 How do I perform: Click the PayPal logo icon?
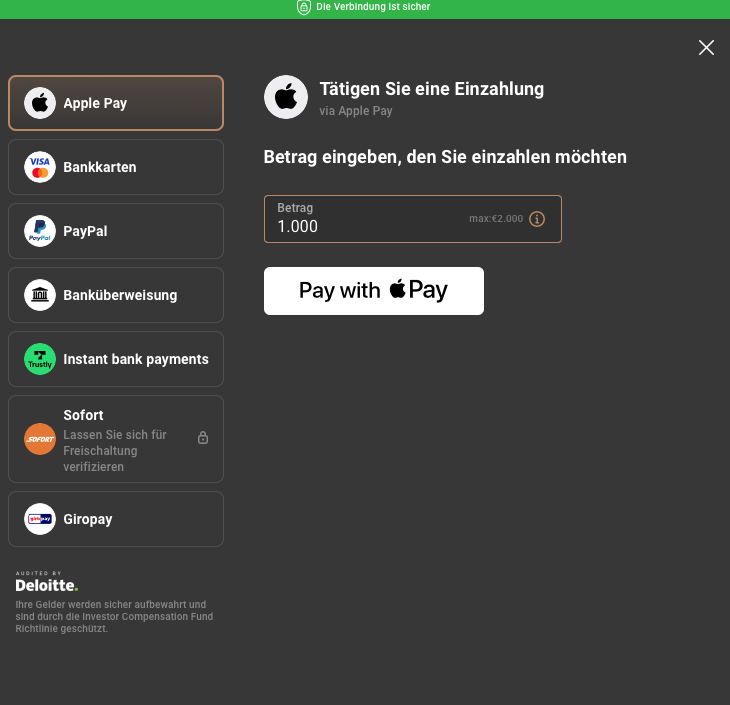coord(40,231)
